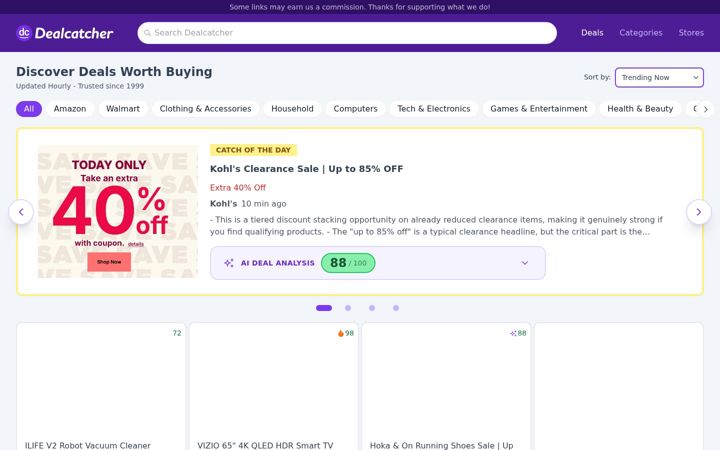The width and height of the screenshot is (720, 450).
Task: Click the AI Deal Analysis sparkle icon
Action: [x=229, y=263]
